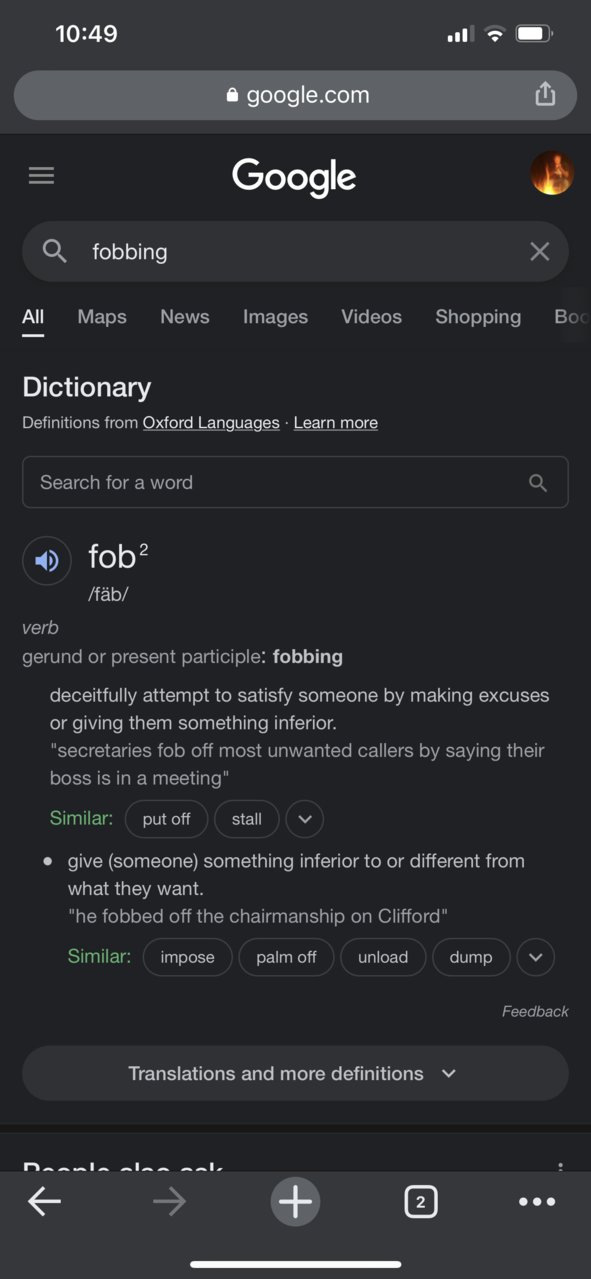Viewport: 591px width, 1279px height.
Task: Play the fob pronunciation audio
Action: [47, 561]
